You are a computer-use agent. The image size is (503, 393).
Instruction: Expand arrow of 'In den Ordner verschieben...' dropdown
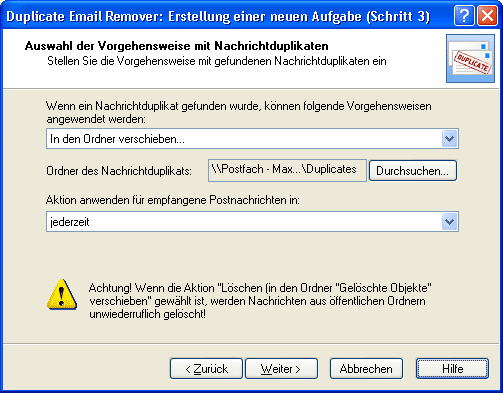450,139
